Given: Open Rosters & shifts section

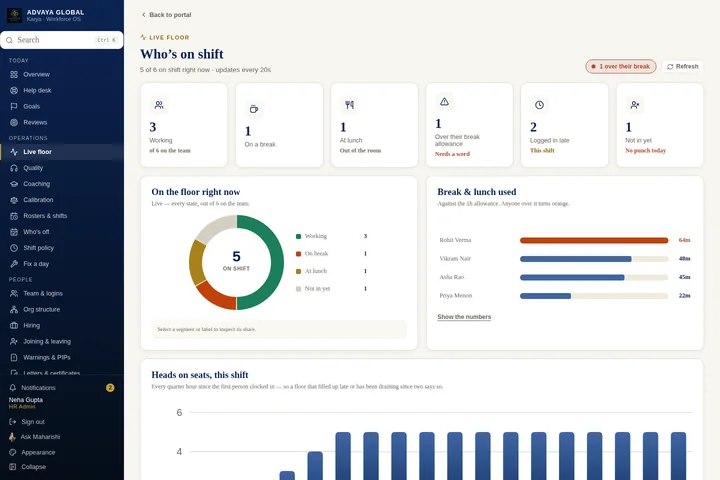Looking at the screenshot, I should click(x=62, y=216).
